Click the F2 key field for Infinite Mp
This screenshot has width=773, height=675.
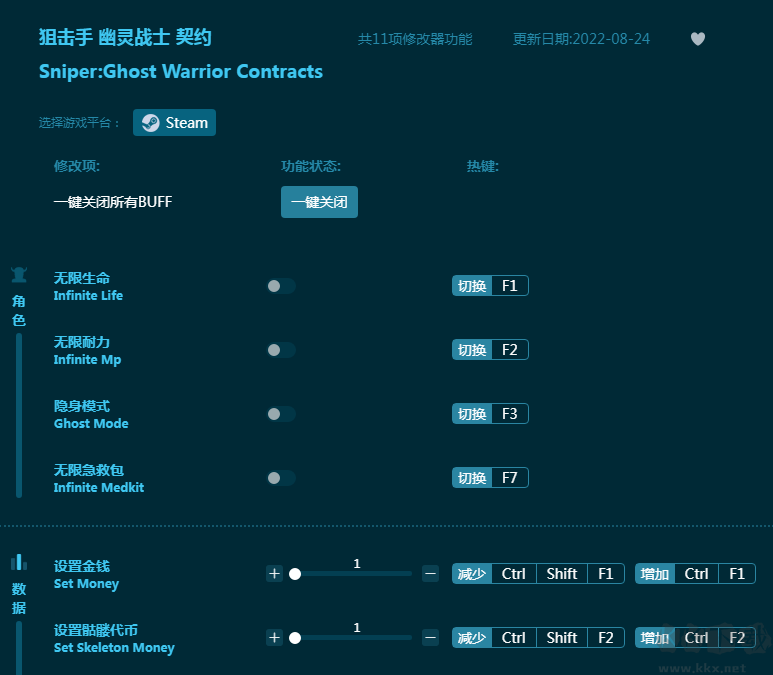pos(510,350)
